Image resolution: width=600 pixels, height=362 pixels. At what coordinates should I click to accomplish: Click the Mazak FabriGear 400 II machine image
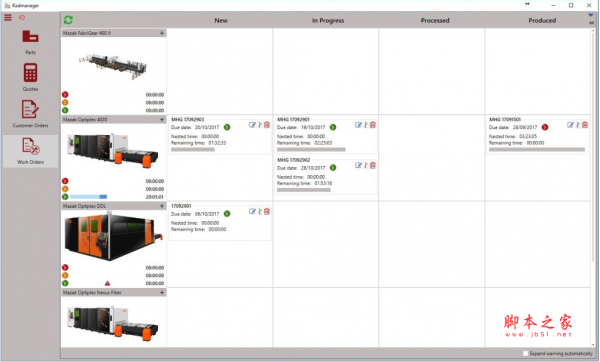coord(113,65)
